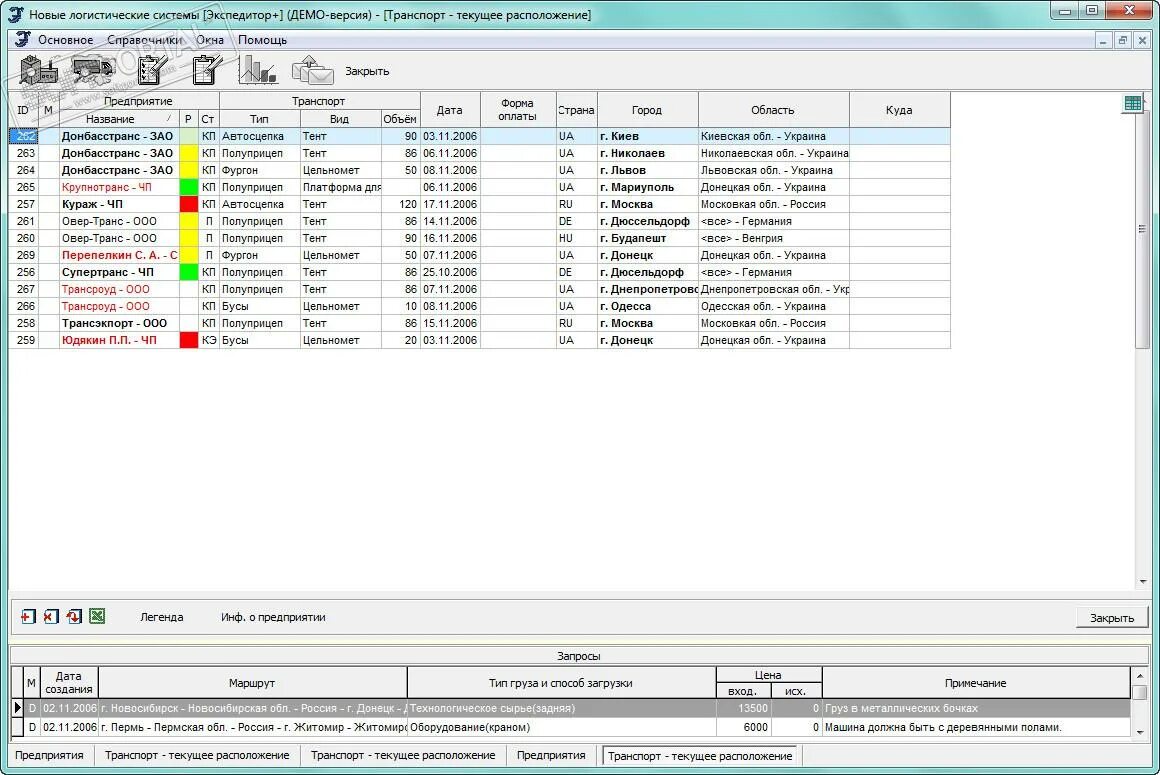Image resolution: width=1160 pixels, height=775 pixels.
Task: Click the Страна column header
Action: pos(576,110)
